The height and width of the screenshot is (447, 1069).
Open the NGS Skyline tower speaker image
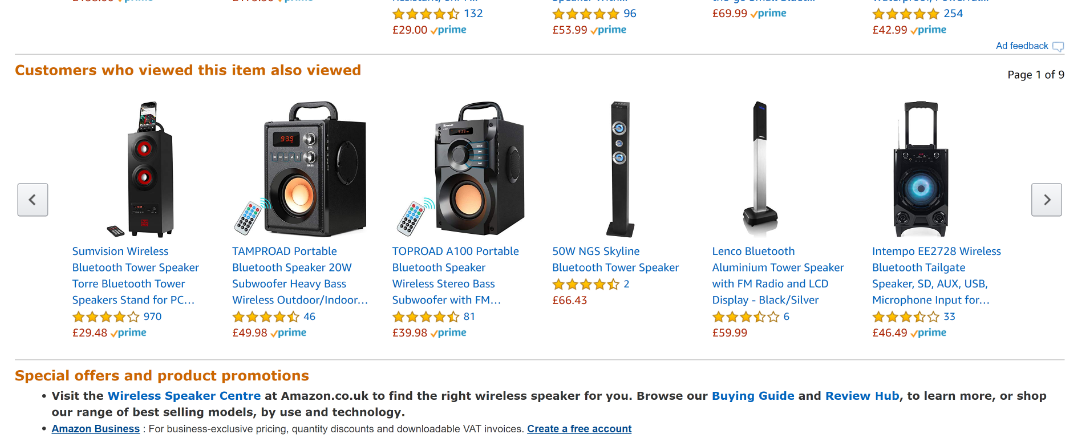click(x=620, y=169)
